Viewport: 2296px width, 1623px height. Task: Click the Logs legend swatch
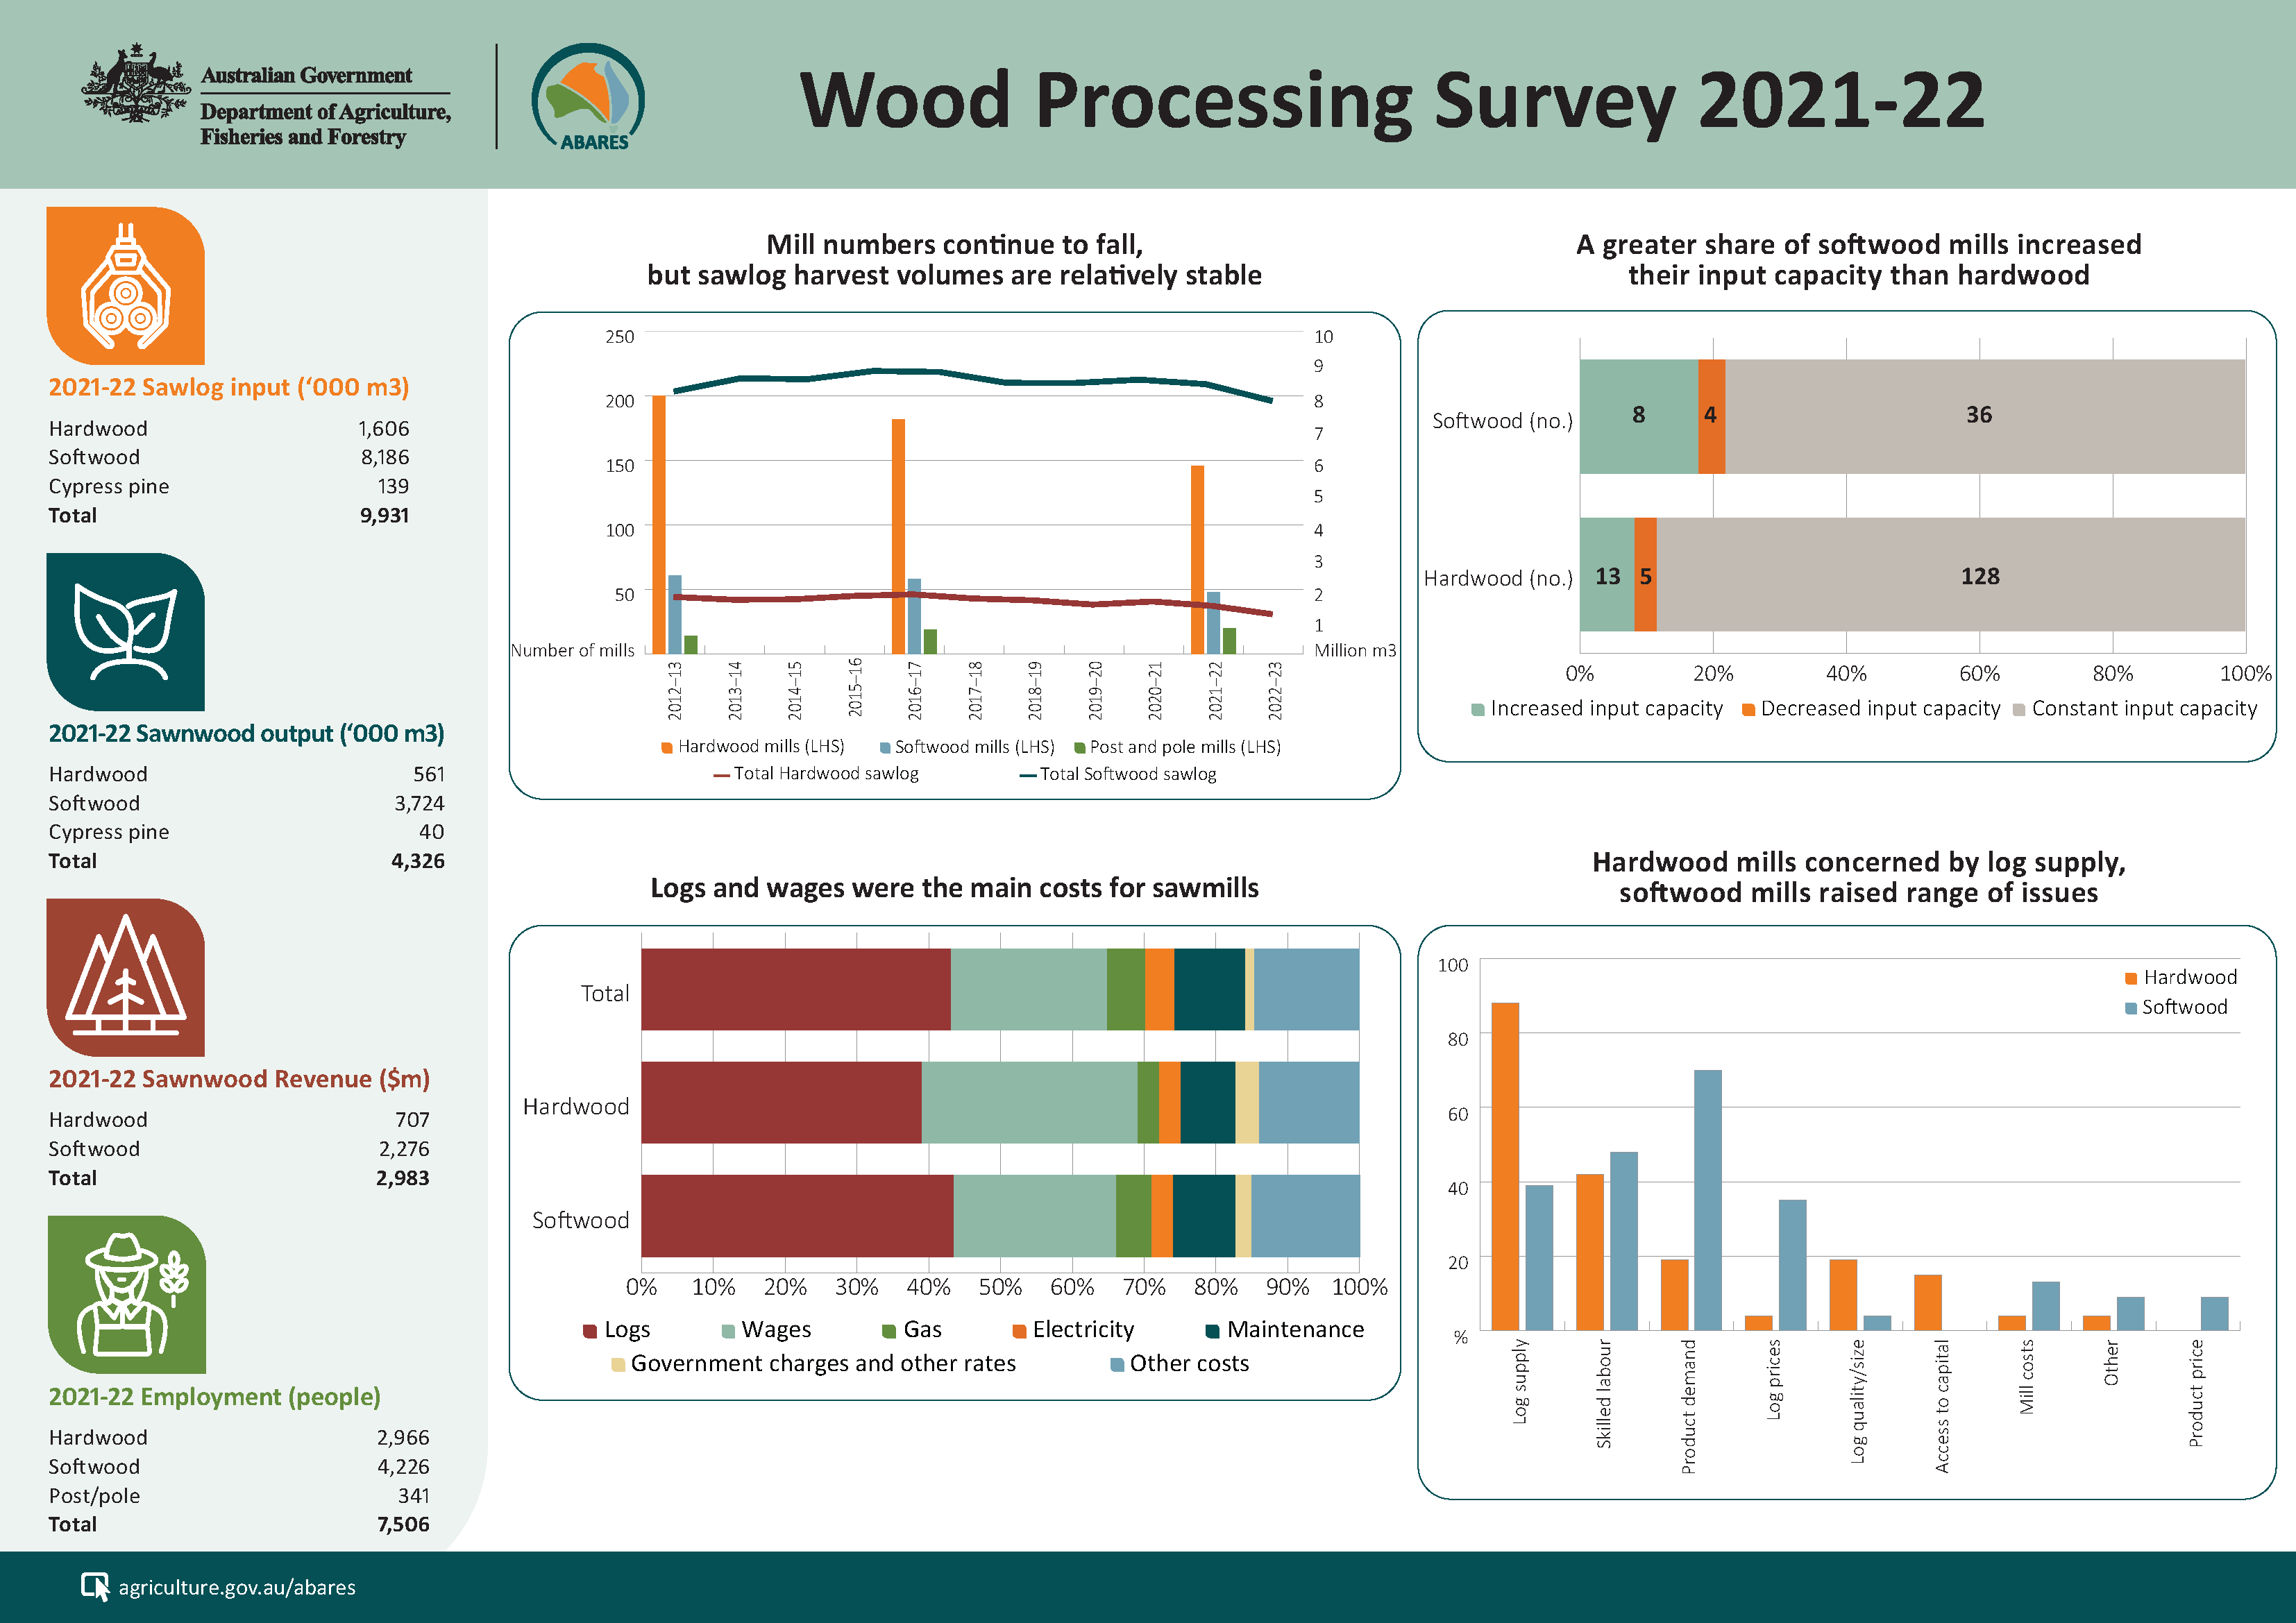590,1332
